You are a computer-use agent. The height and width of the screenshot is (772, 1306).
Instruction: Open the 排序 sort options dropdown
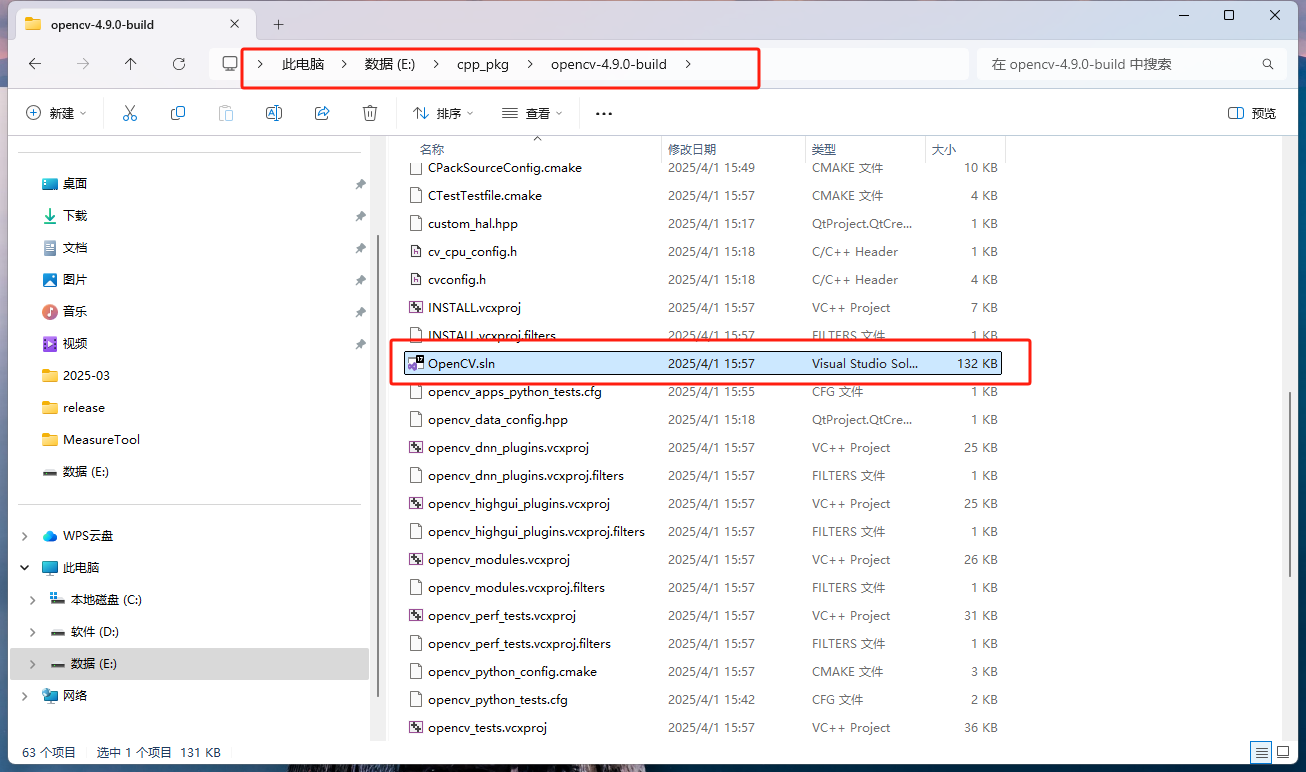coord(442,112)
